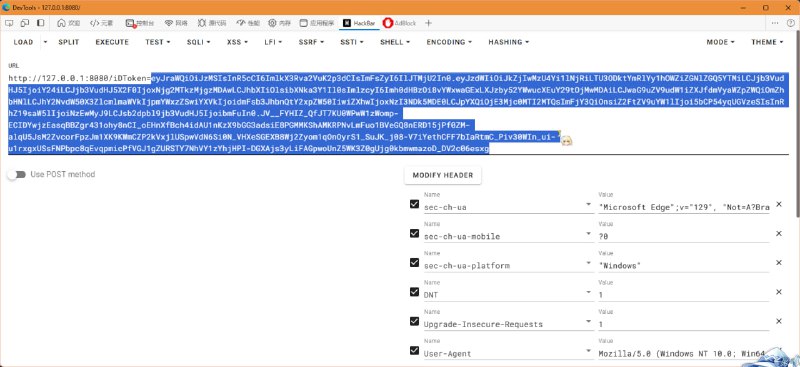Open the SQLI dropdown menu
The image size is (800, 367).
pos(198,42)
